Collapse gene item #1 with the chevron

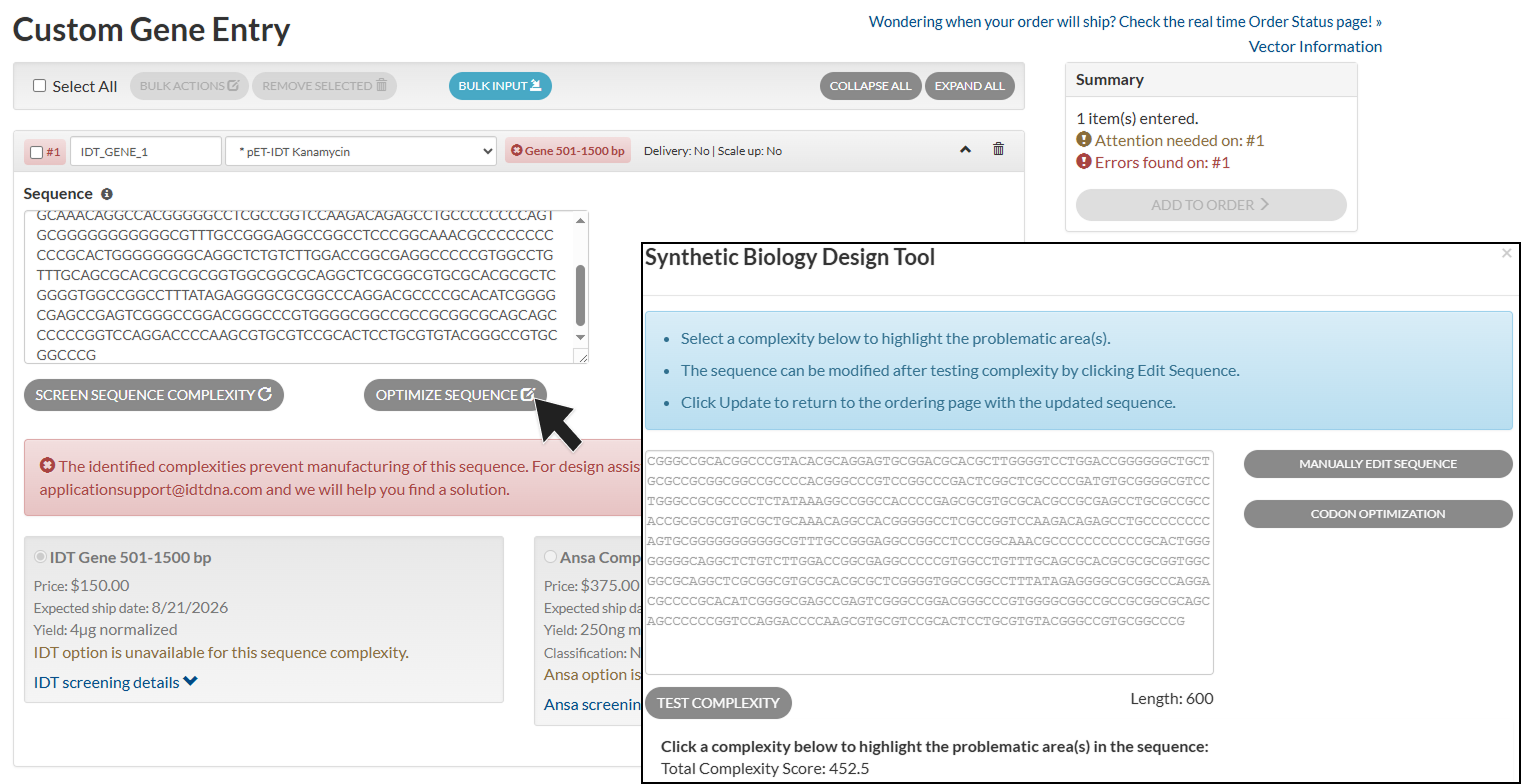point(965,150)
